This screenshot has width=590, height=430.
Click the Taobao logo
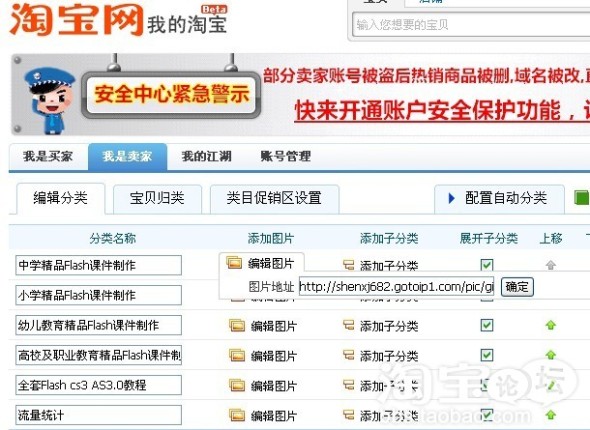pos(76,20)
